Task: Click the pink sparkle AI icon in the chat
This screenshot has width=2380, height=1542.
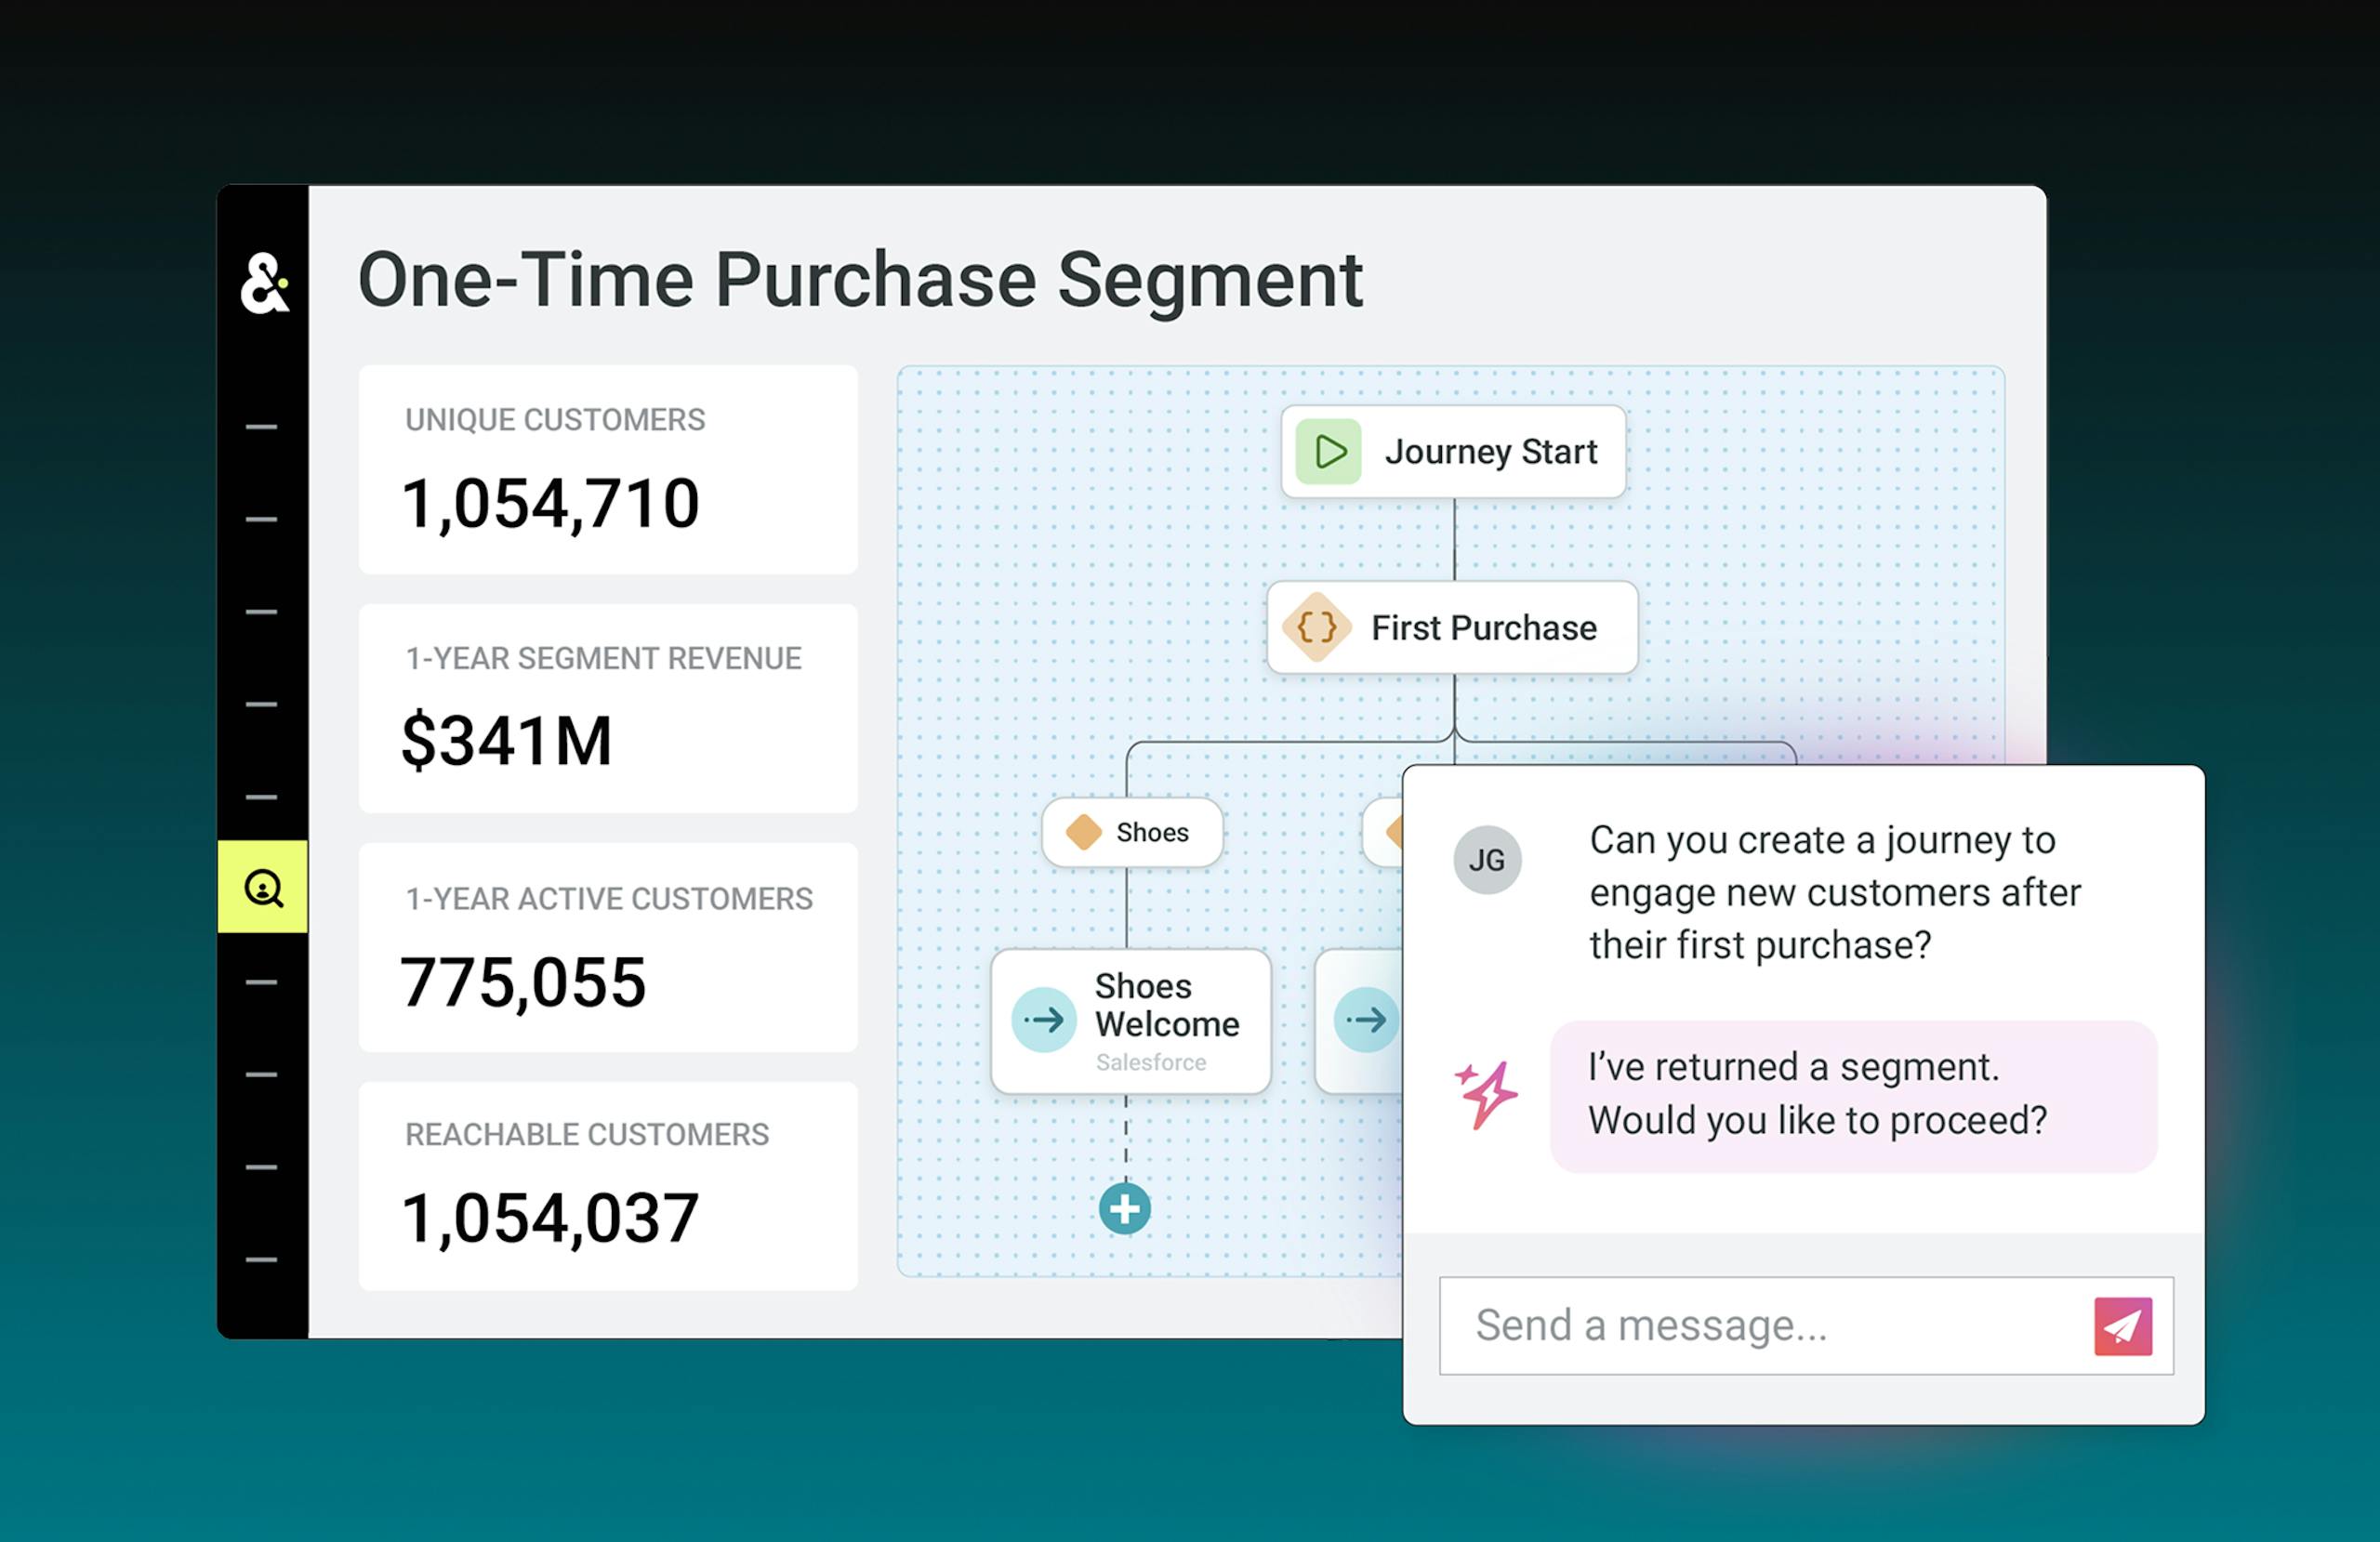Action: pyautogui.click(x=1487, y=1093)
